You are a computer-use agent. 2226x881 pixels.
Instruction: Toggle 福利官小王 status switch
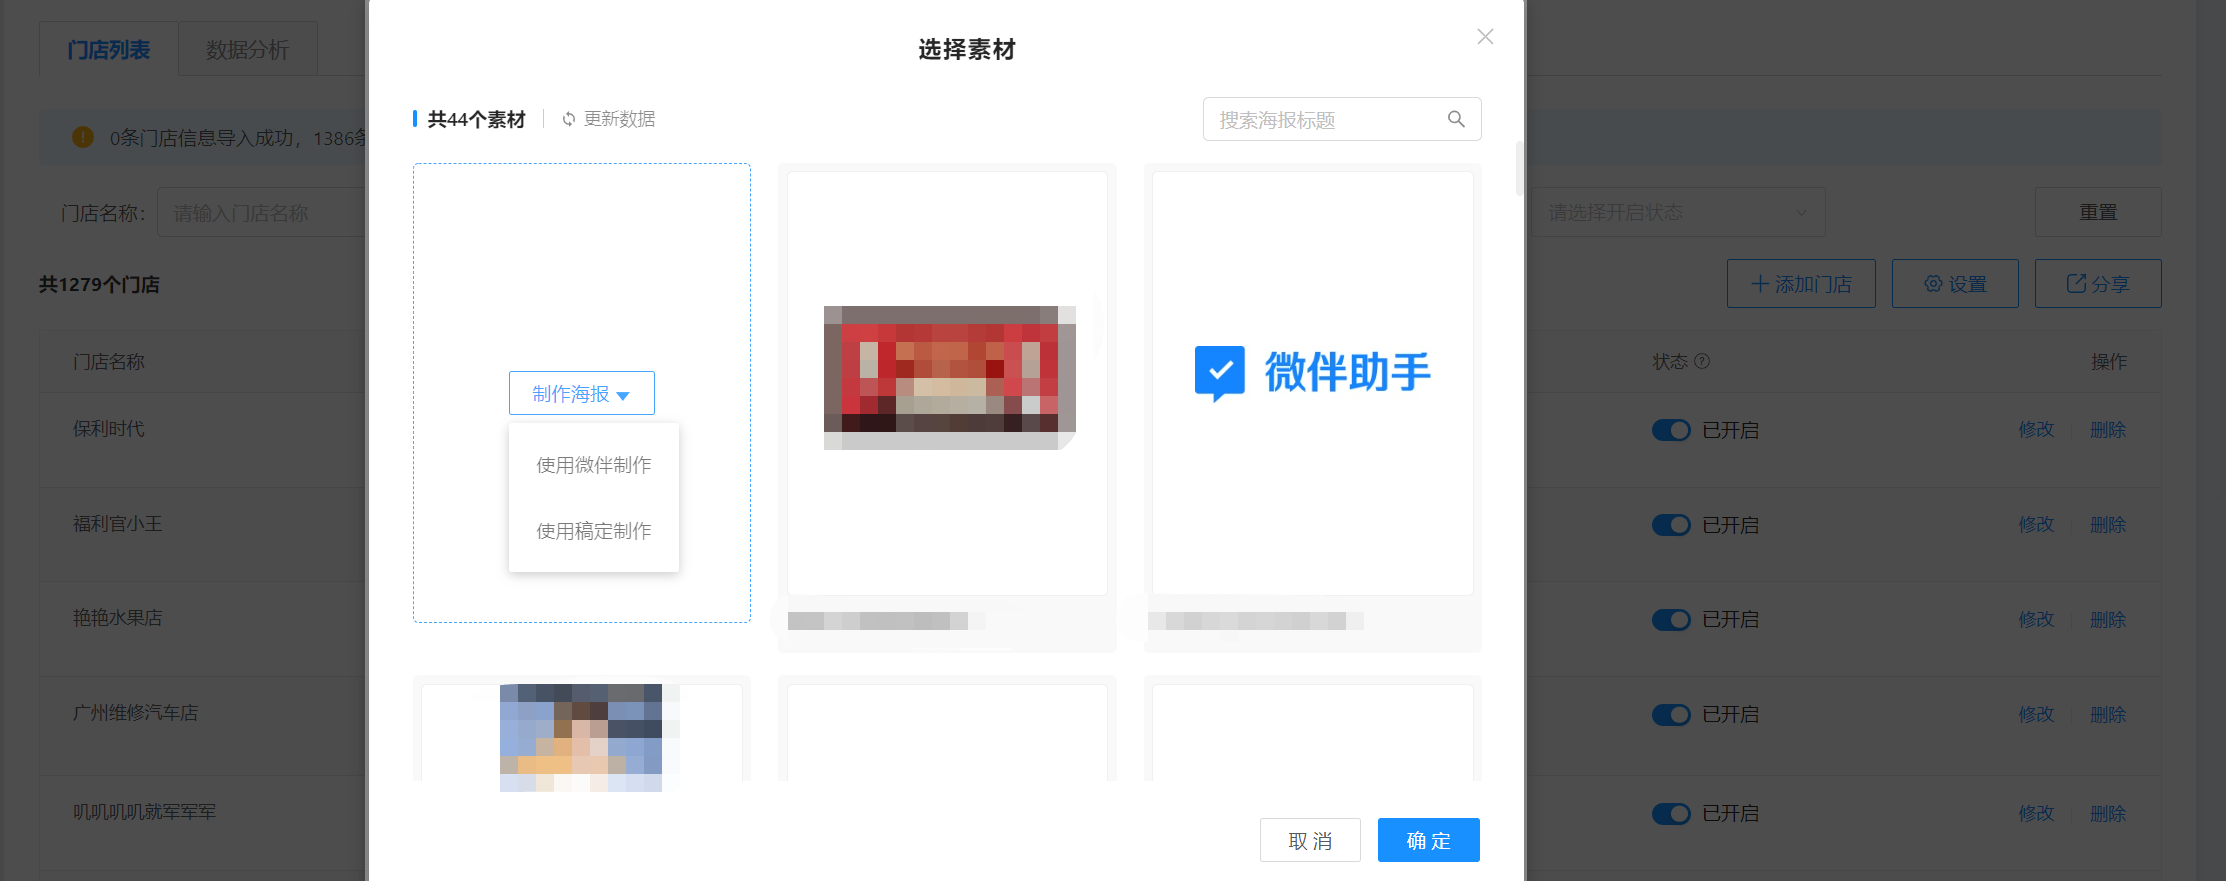click(1671, 525)
